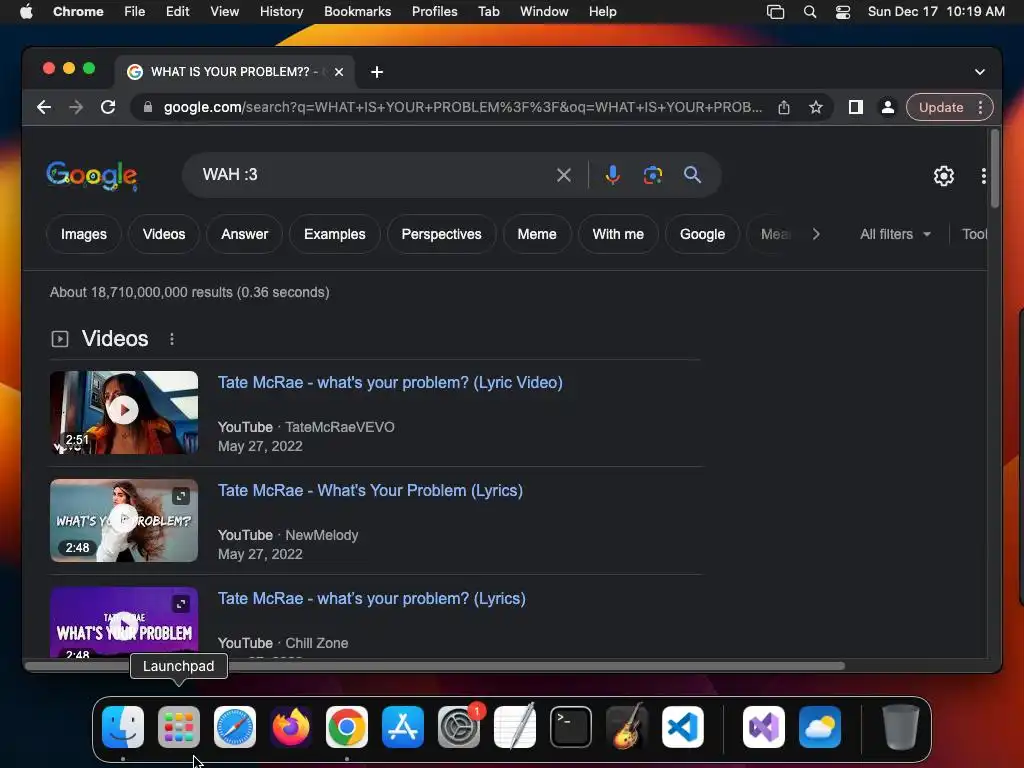Select the Answer filter chip

[x=244, y=234]
